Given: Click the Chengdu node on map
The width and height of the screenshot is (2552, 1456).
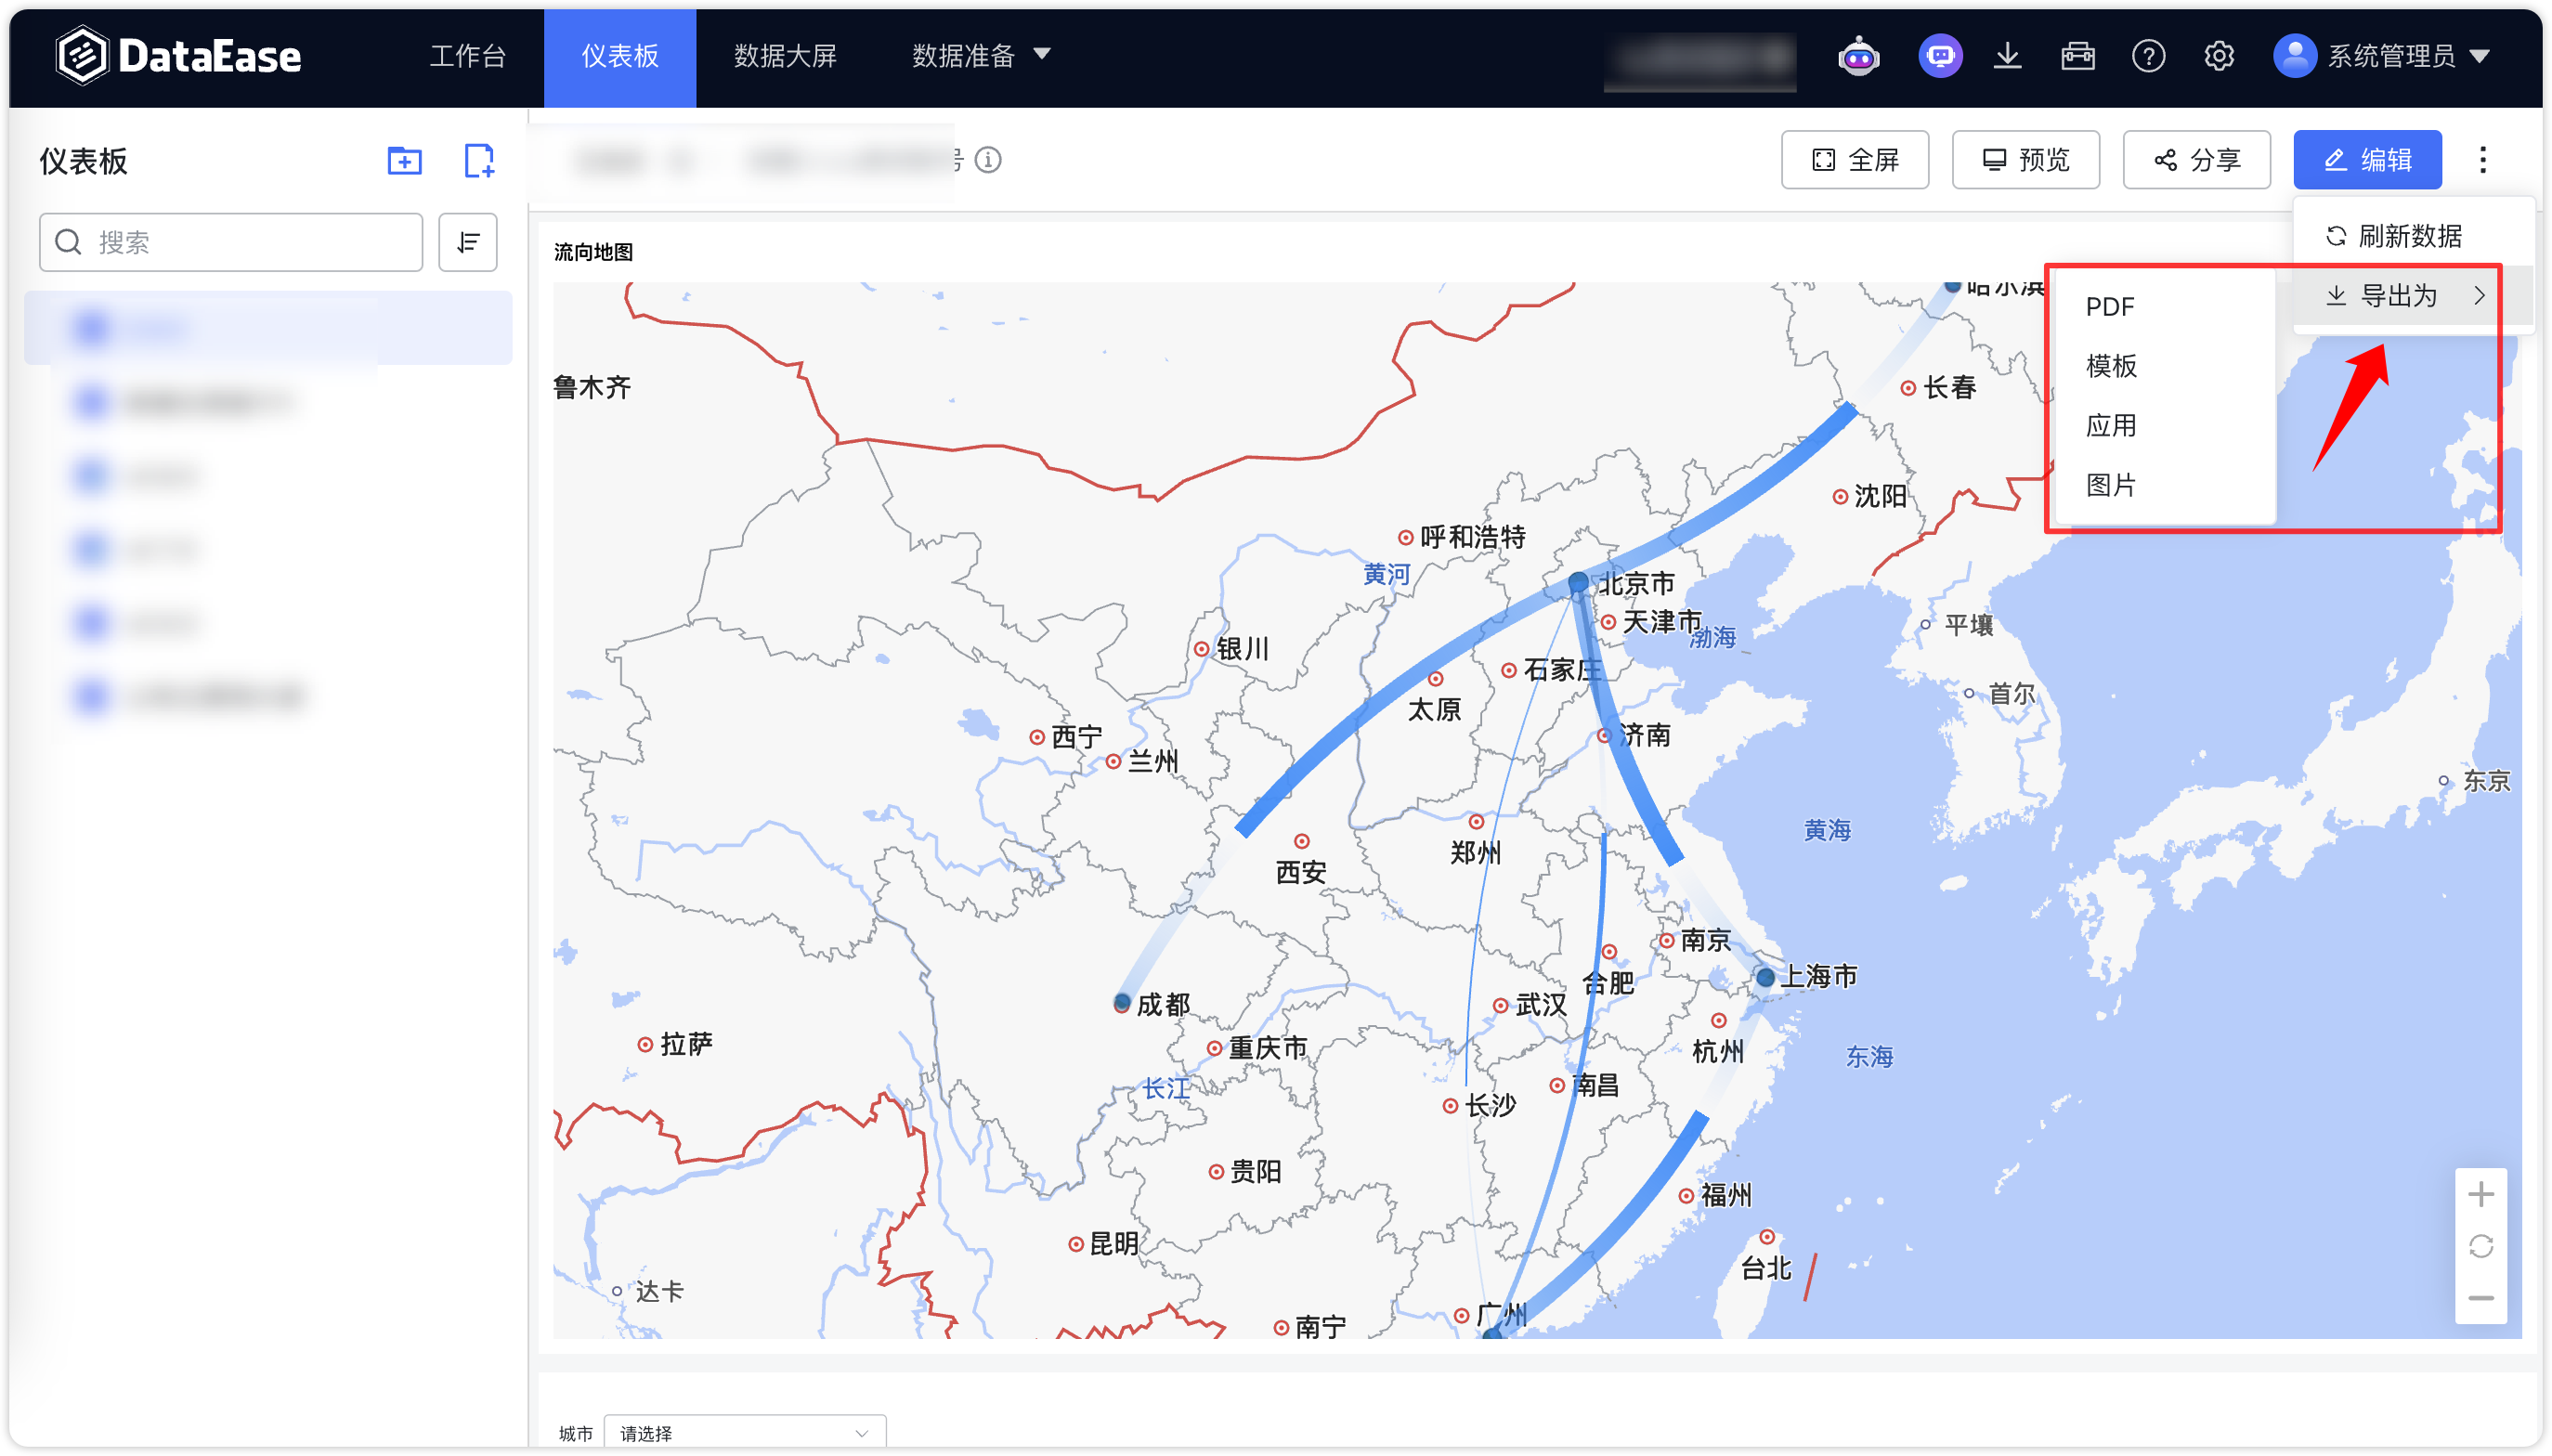Looking at the screenshot, I should point(1122,1002).
